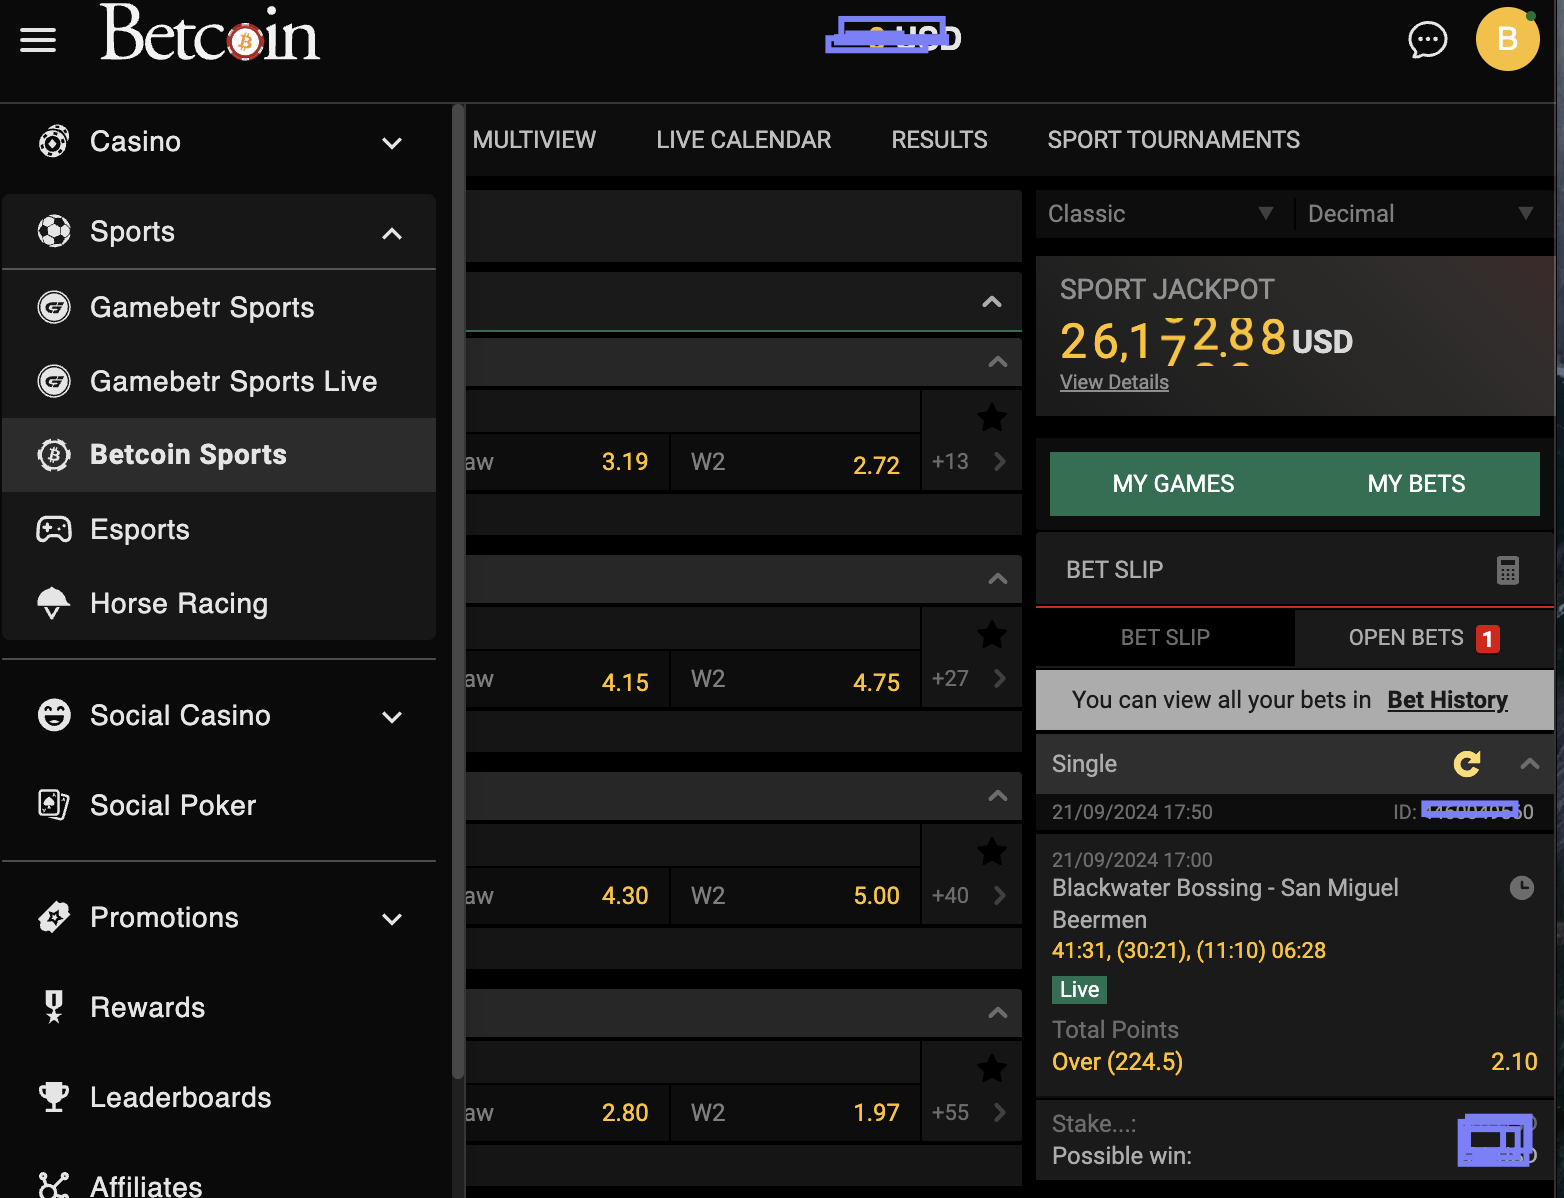Expand the Promotions section
The width and height of the screenshot is (1564, 1198).
coord(392,919)
